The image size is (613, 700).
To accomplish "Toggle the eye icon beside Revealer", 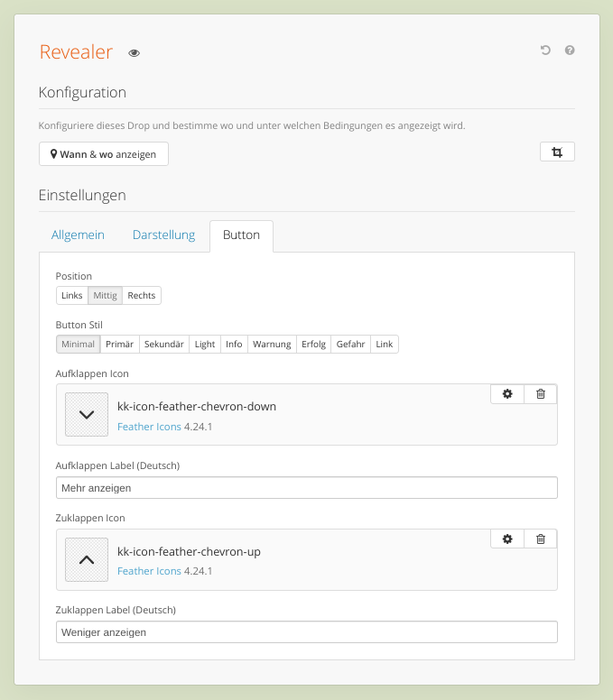I will tap(134, 53).
